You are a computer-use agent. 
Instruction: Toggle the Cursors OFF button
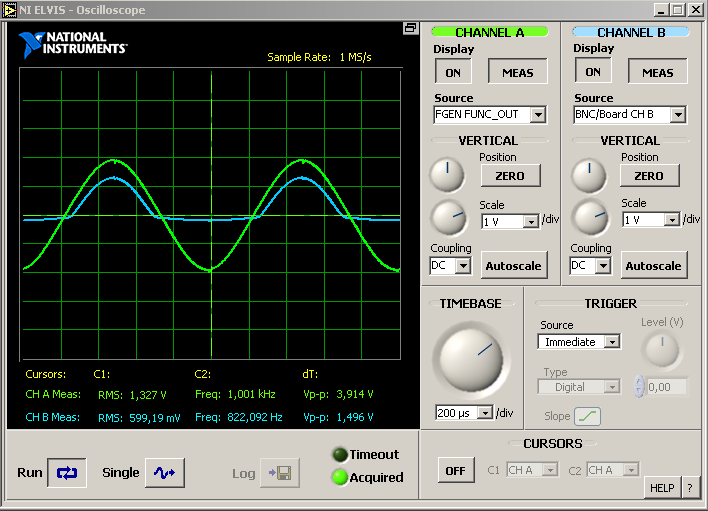click(x=456, y=470)
